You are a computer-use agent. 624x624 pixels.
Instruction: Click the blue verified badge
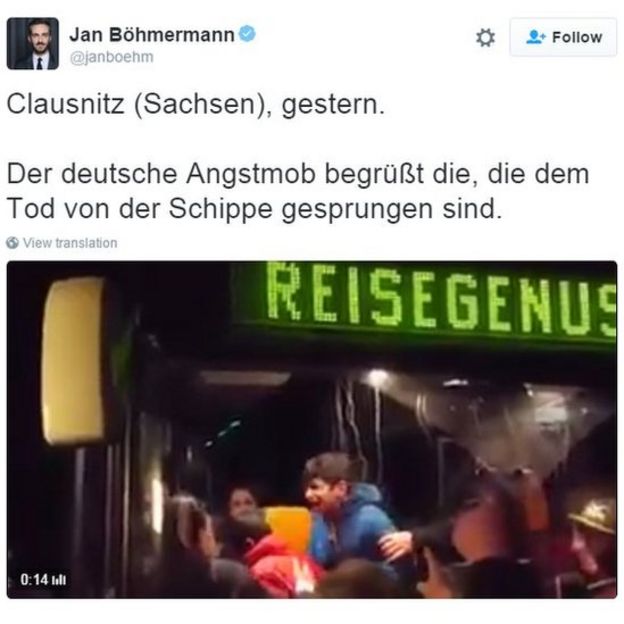pos(247,33)
